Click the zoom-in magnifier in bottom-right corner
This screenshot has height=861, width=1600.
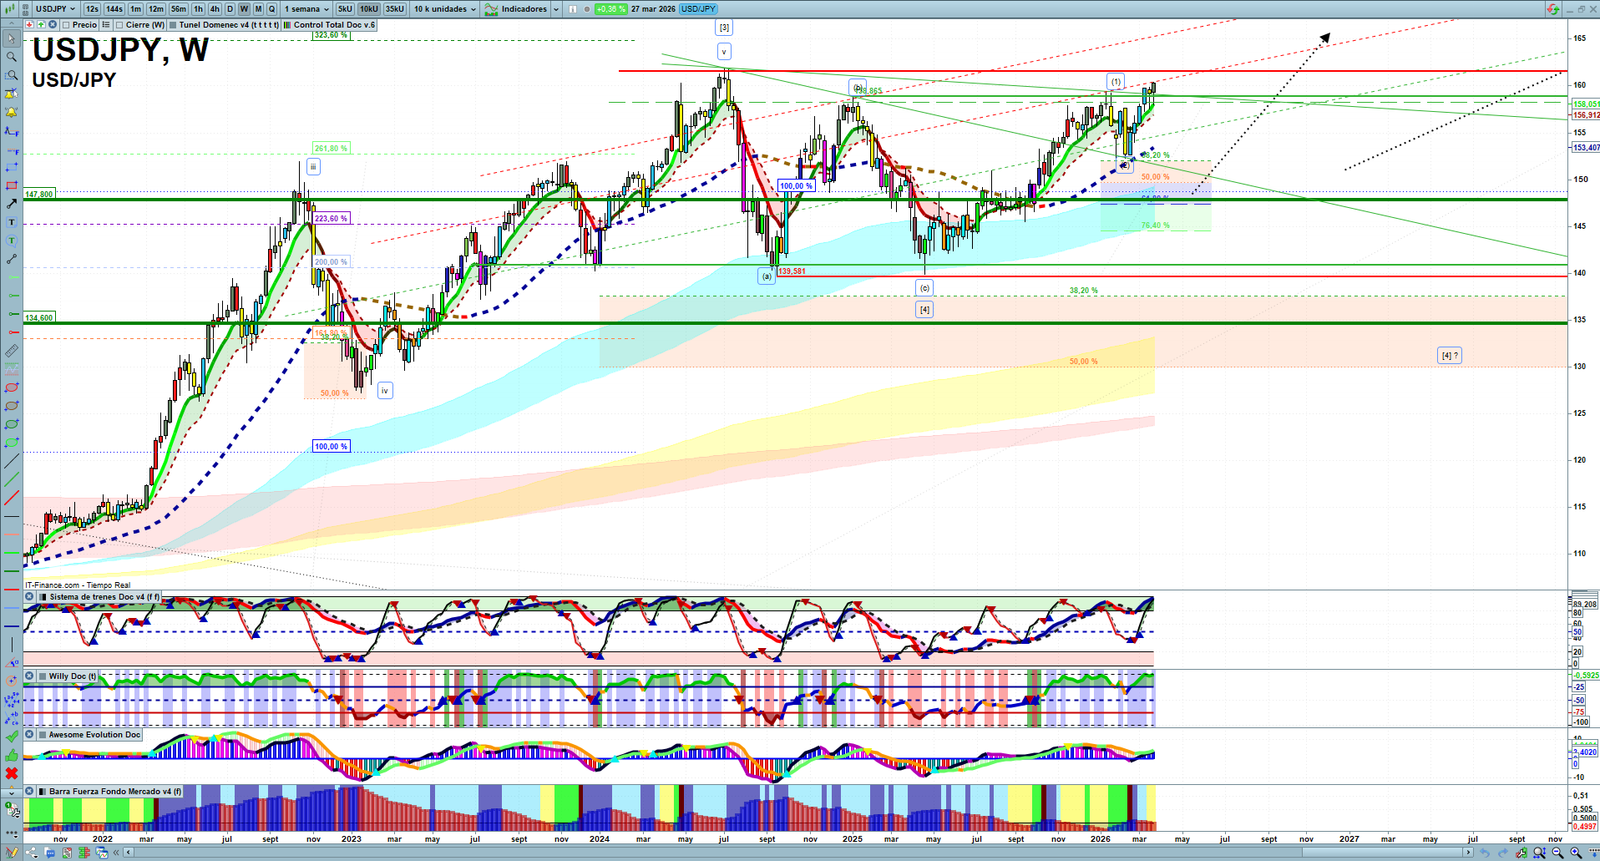(x=1576, y=853)
